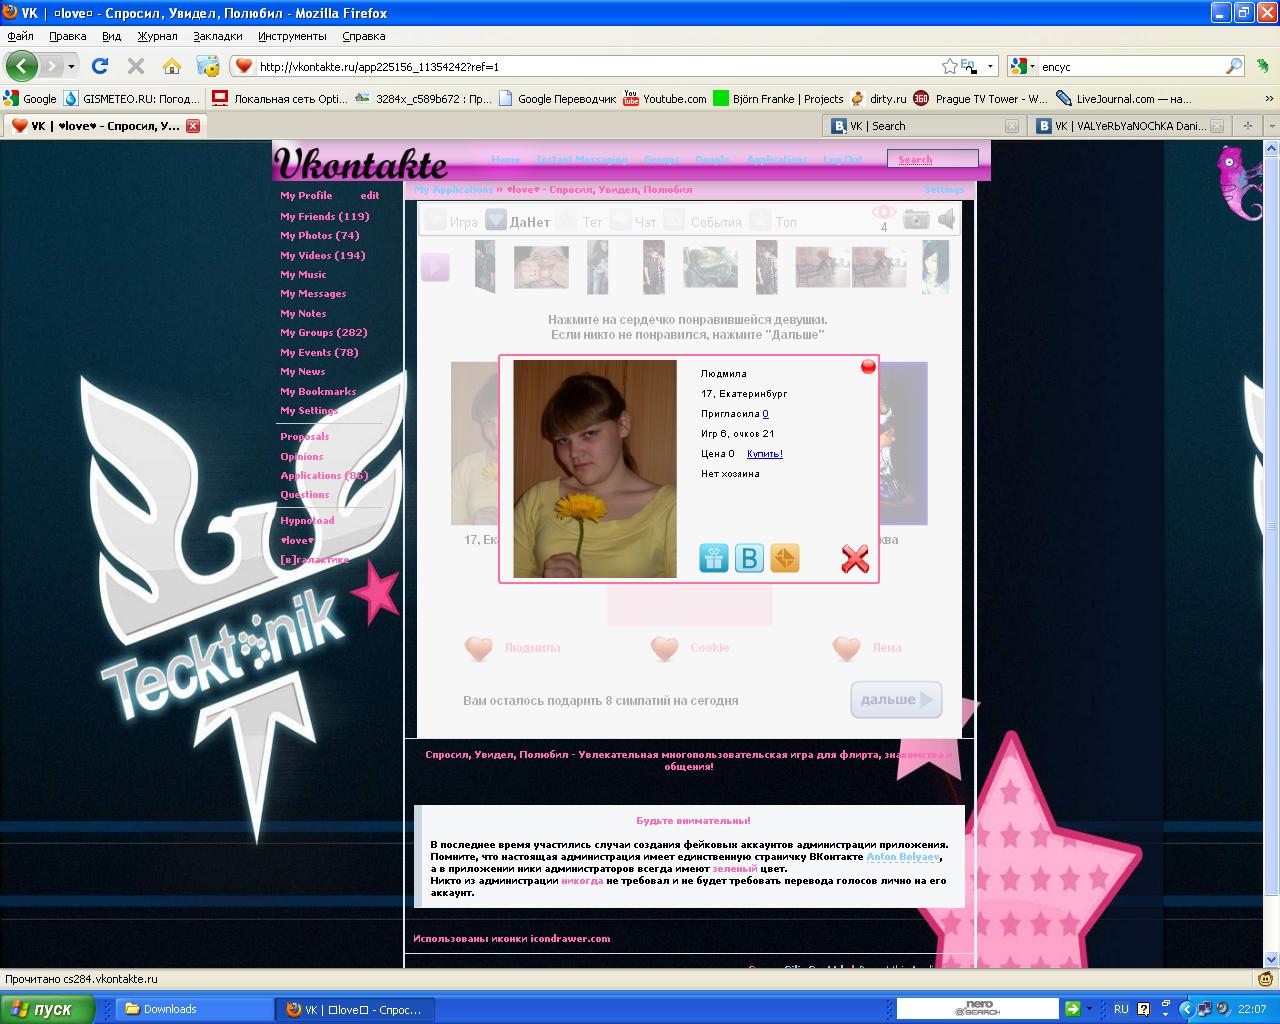
Task: Close the VK ♥love♥ tab
Action: 193,126
